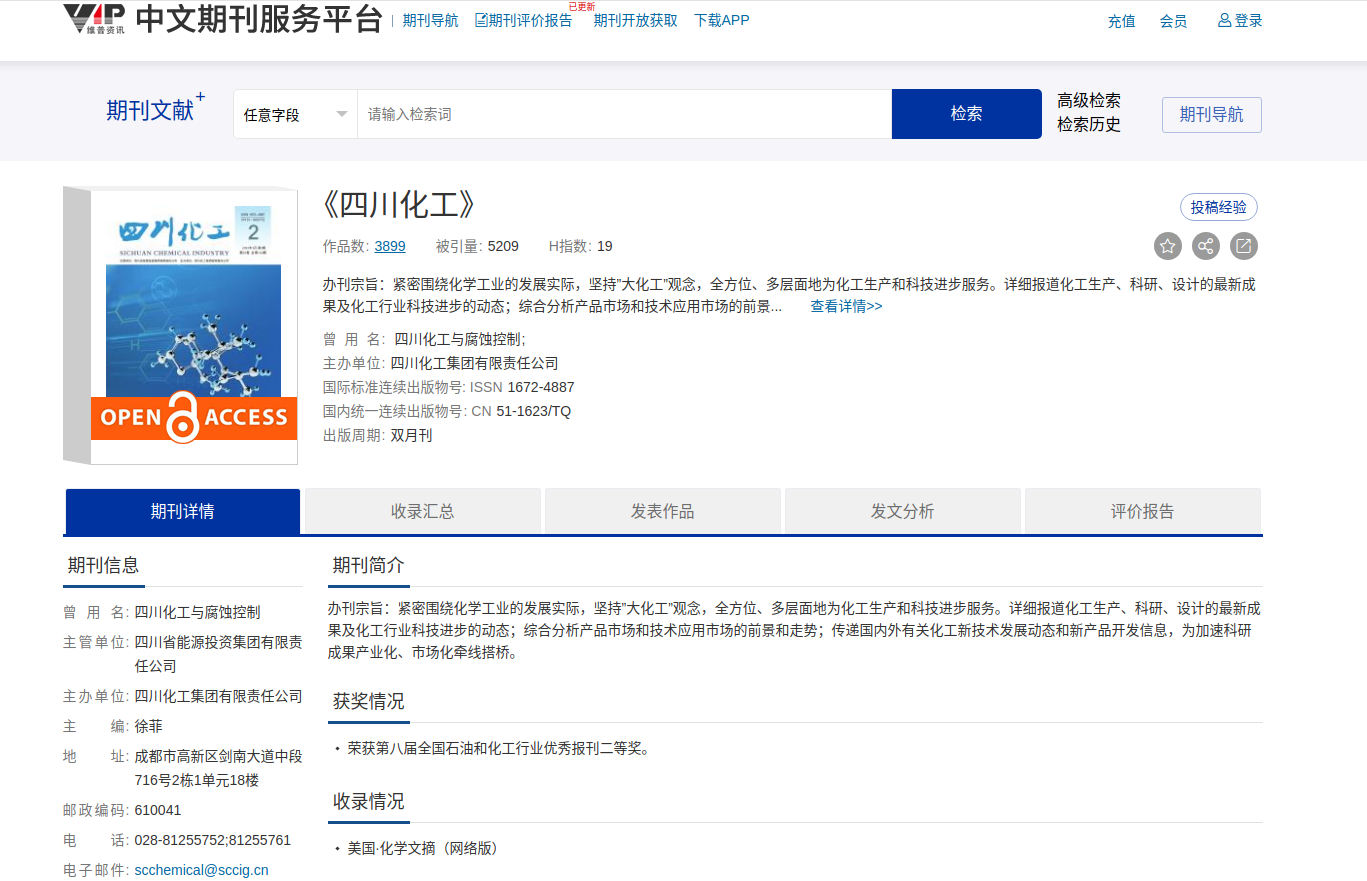Open 期刊评价报告 in the top navigation

(523, 21)
